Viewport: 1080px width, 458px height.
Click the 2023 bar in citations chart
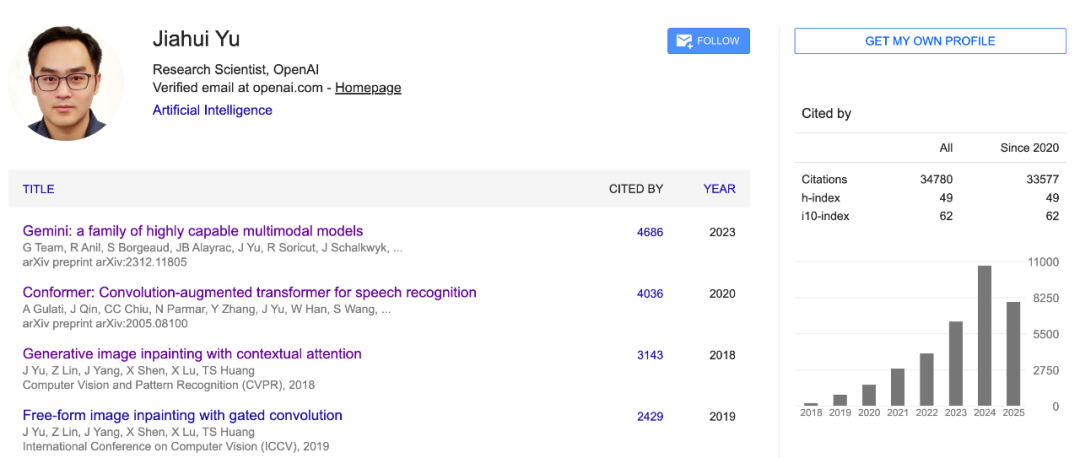pos(955,363)
